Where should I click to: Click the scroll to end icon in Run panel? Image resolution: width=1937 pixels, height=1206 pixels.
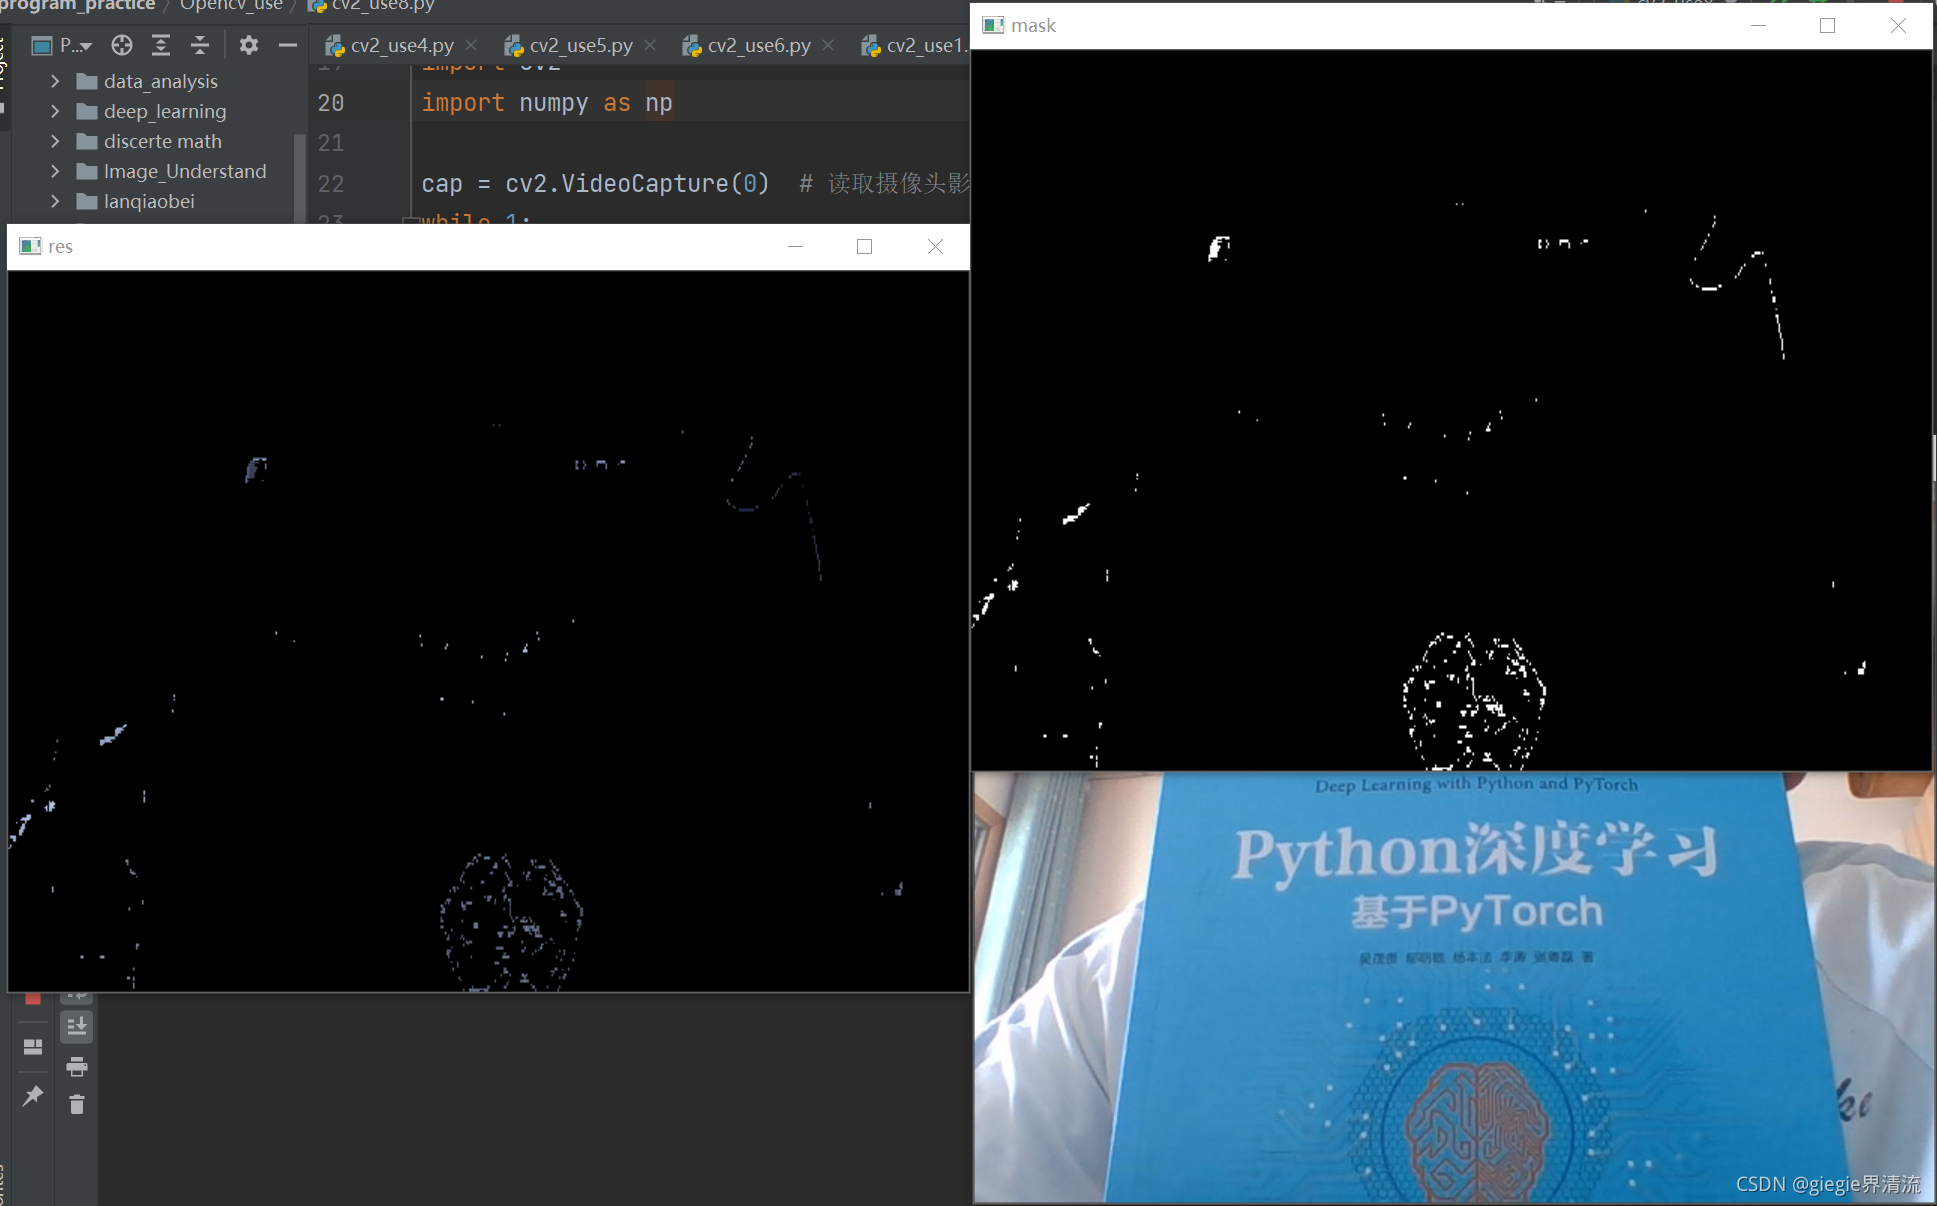click(x=77, y=1027)
